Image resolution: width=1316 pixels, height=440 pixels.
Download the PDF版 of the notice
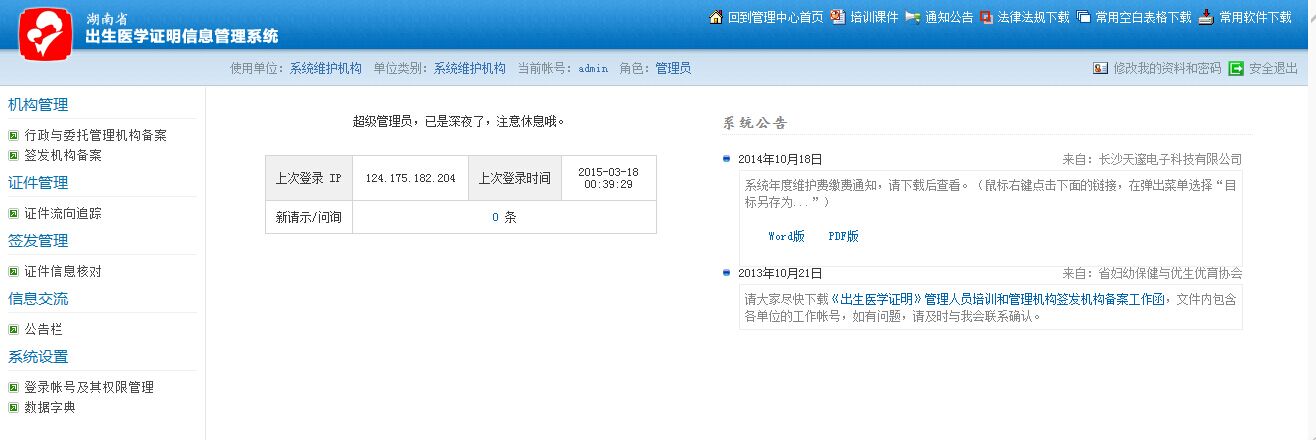coord(844,237)
